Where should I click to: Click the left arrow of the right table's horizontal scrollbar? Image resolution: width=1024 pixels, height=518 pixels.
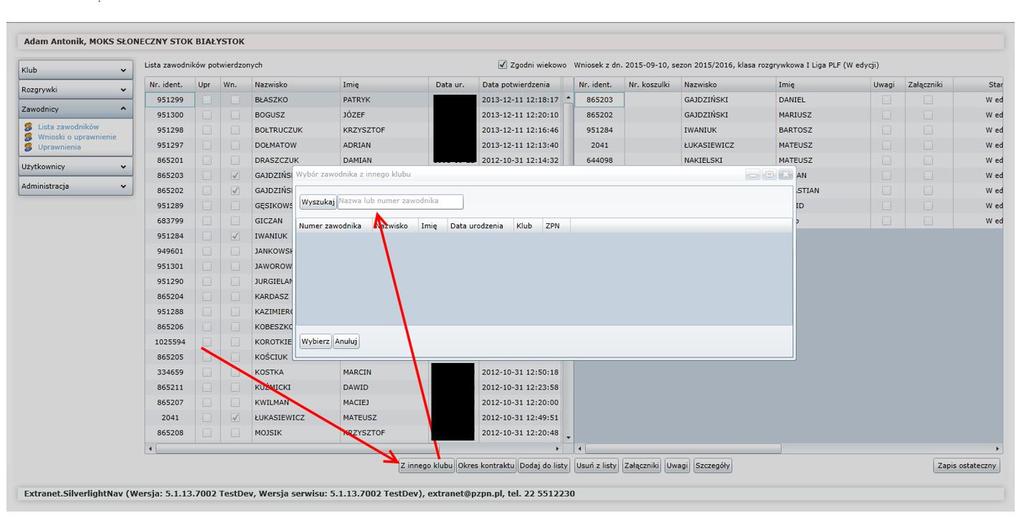[x=579, y=449]
